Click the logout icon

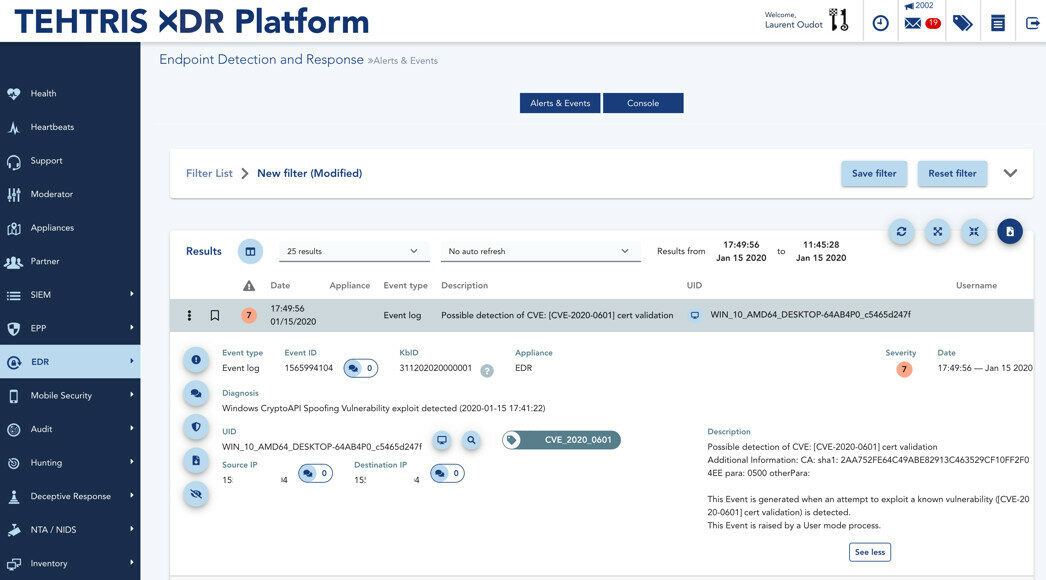[1032, 23]
